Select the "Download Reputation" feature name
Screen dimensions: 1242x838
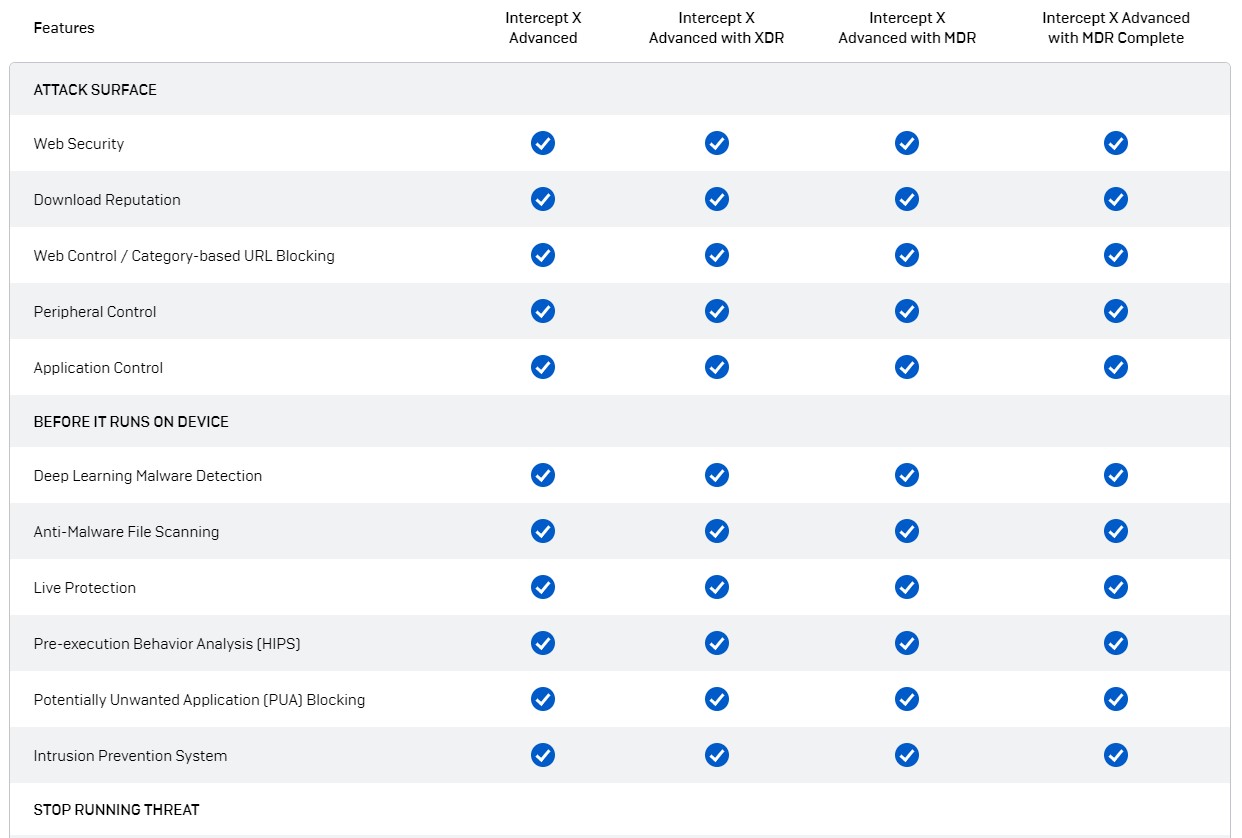coord(107,200)
